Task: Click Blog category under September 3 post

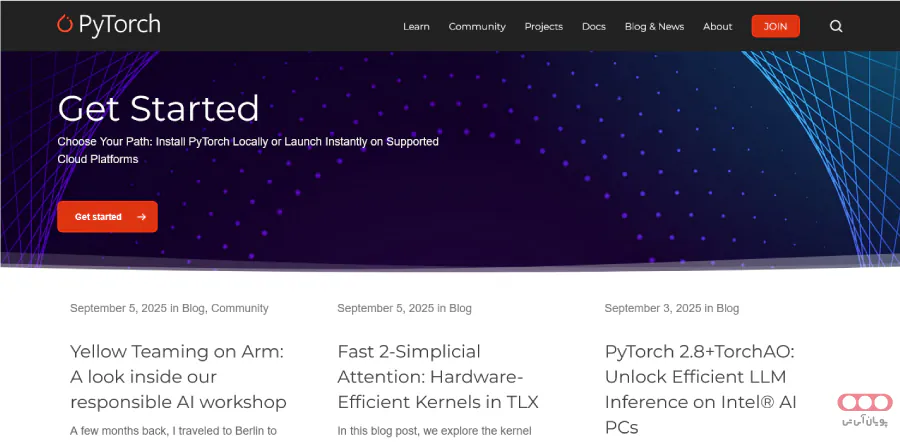Action: coord(728,308)
